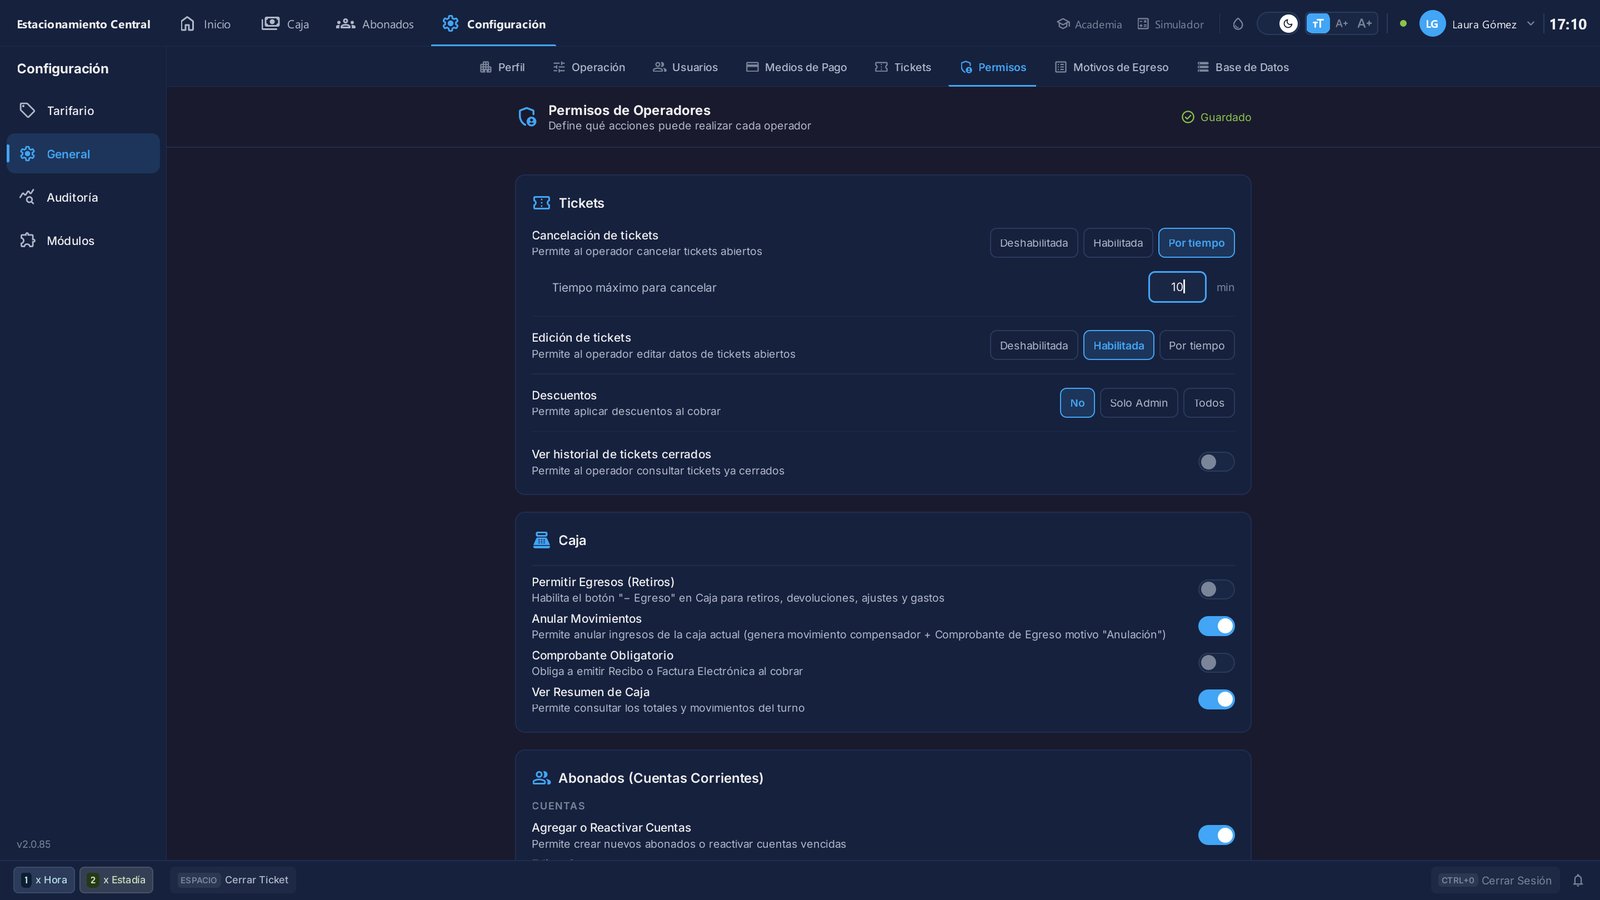Open Módulos in the sidebar

coord(83,241)
